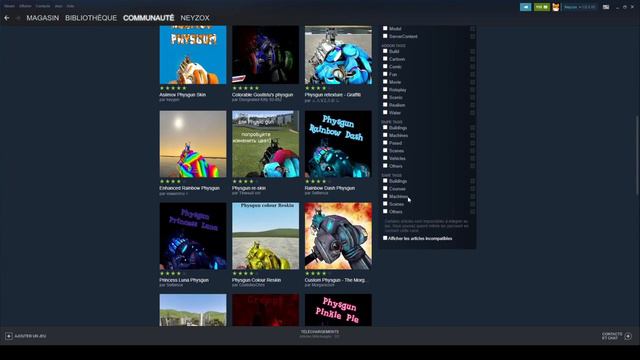The height and width of the screenshot is (360, 640).
Task: Check the Realism tag checkbox
Action: point(385,104)
